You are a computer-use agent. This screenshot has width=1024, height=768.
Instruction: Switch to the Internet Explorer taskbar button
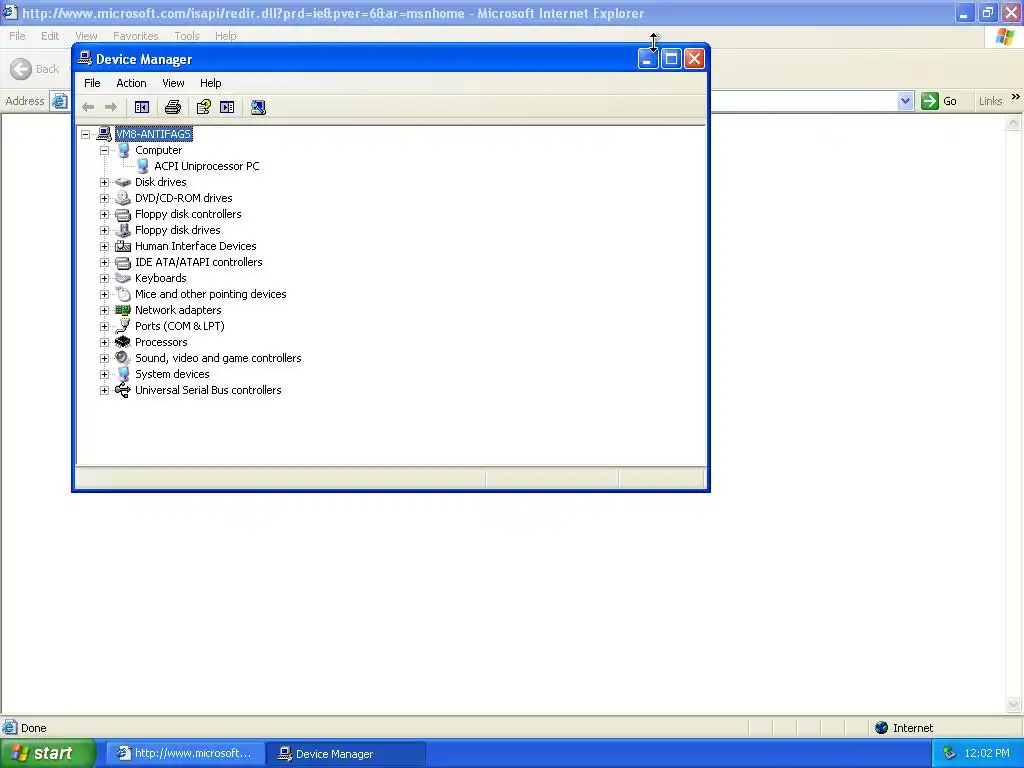[x=185, y=753]
